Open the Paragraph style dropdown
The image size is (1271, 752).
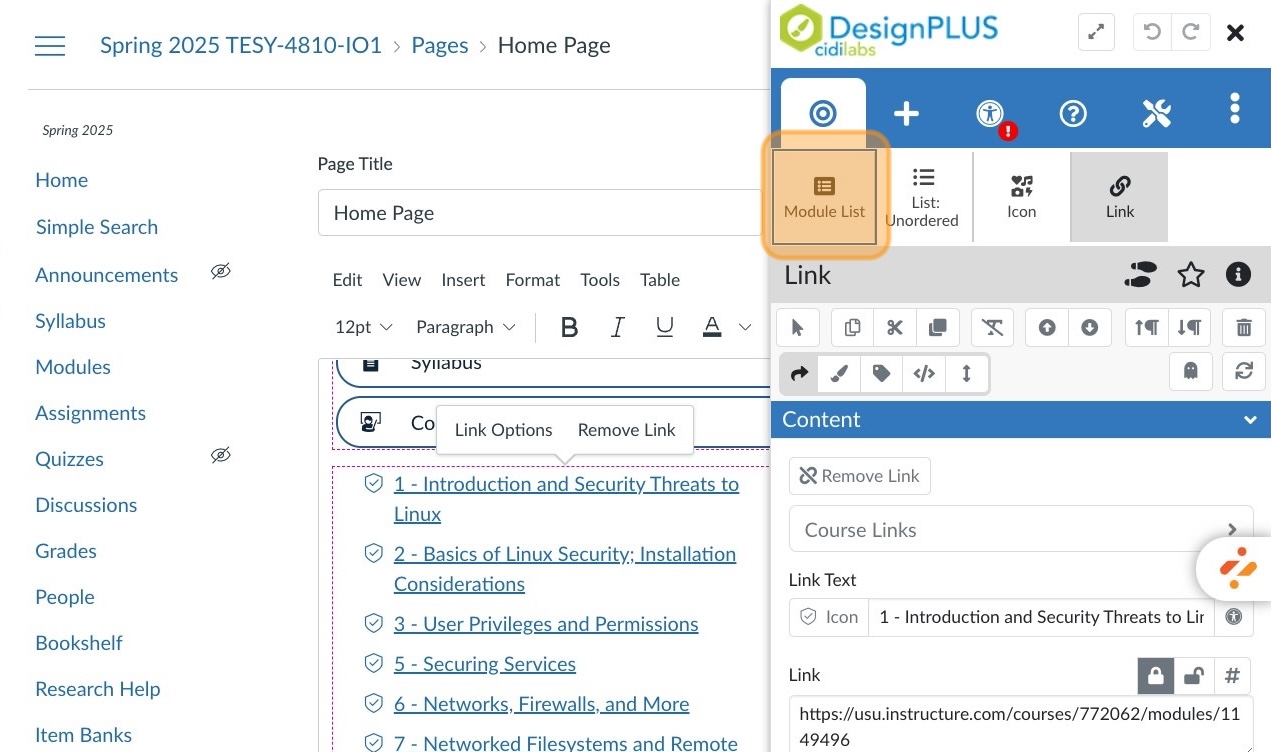(x=465, y=327)
